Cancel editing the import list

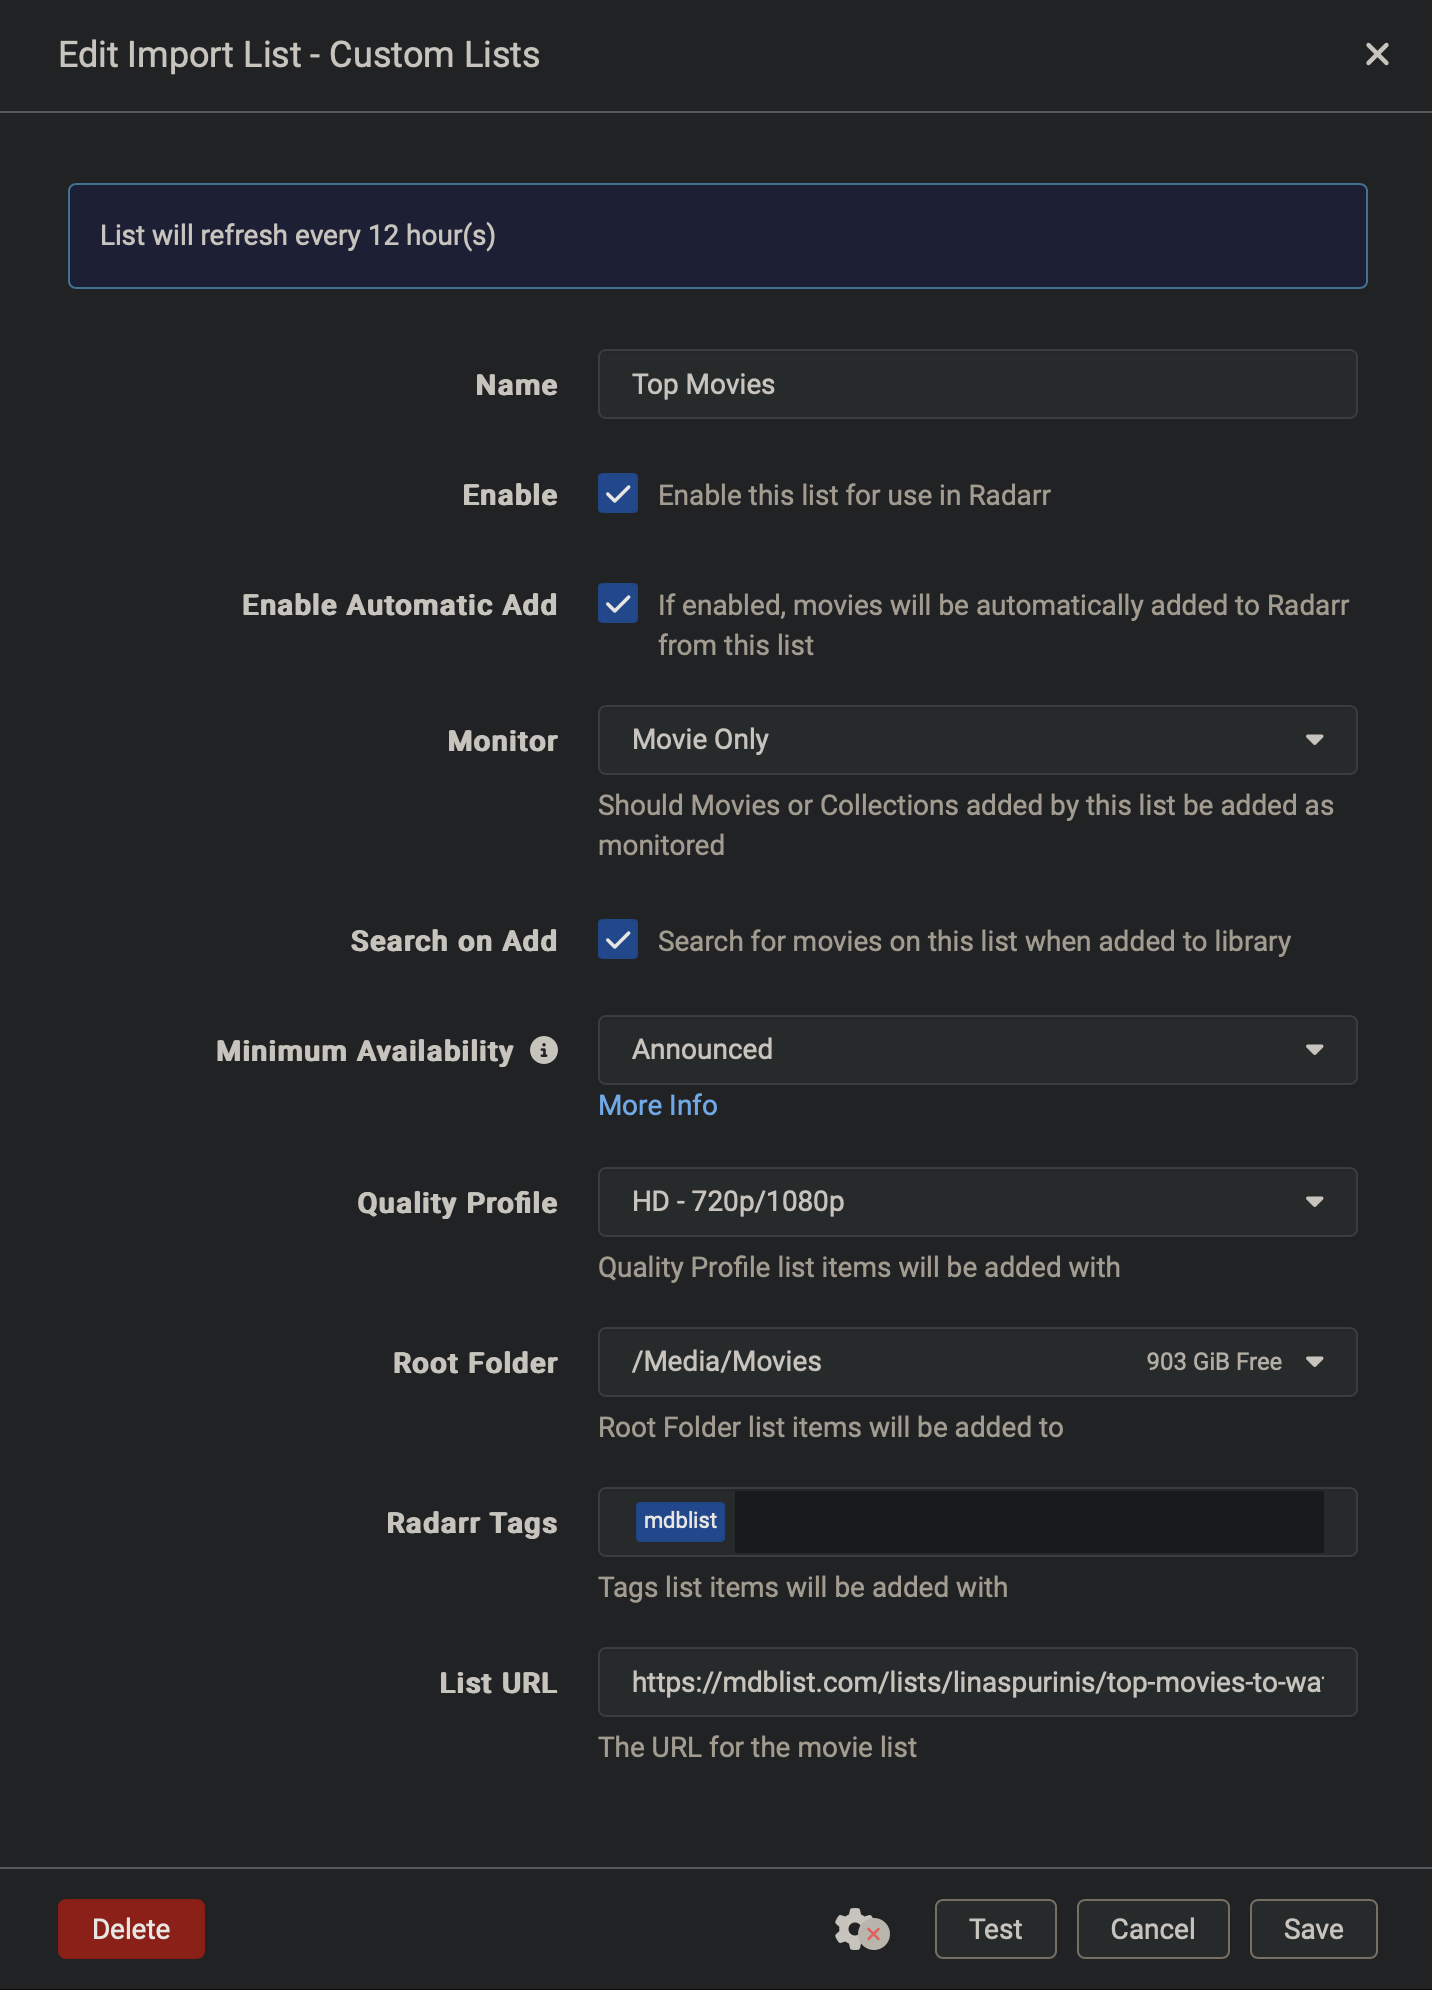(1153, 1929)
